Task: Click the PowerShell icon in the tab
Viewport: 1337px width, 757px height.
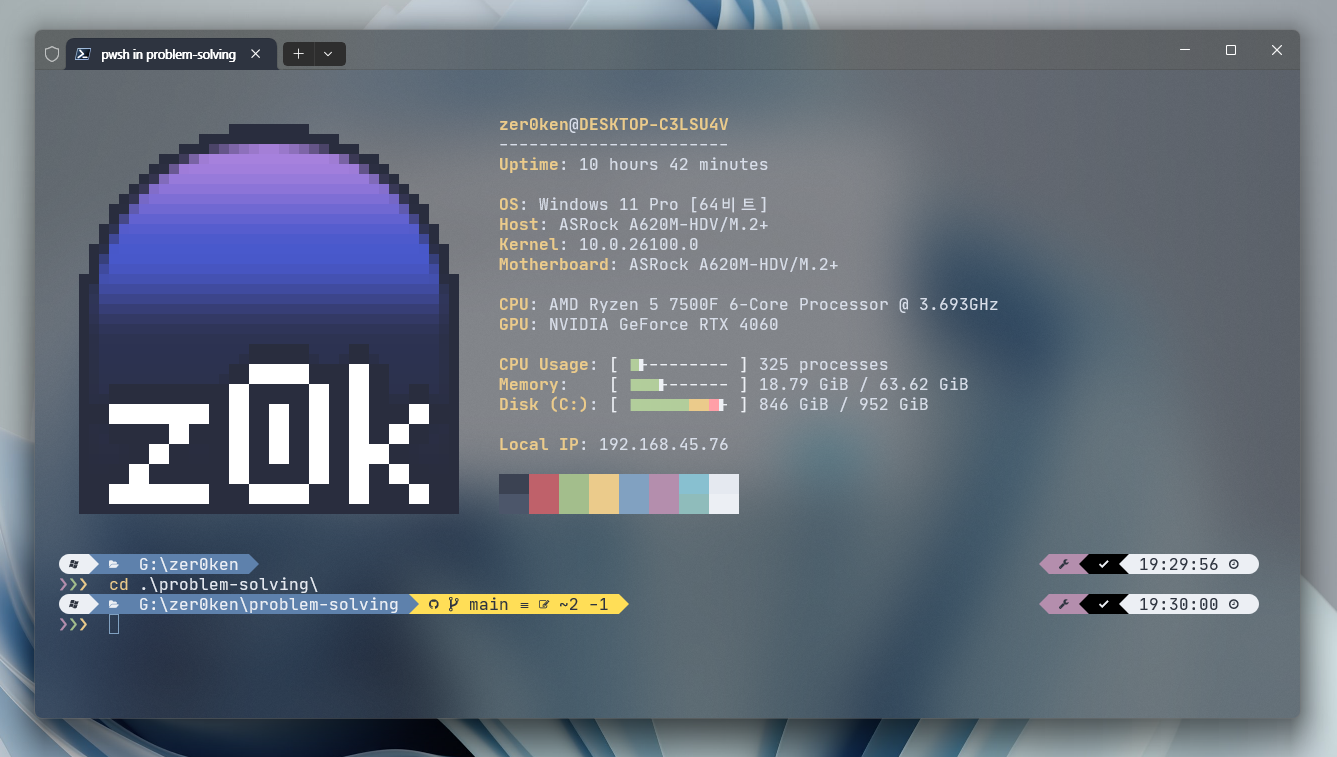Action: [85, 54]
